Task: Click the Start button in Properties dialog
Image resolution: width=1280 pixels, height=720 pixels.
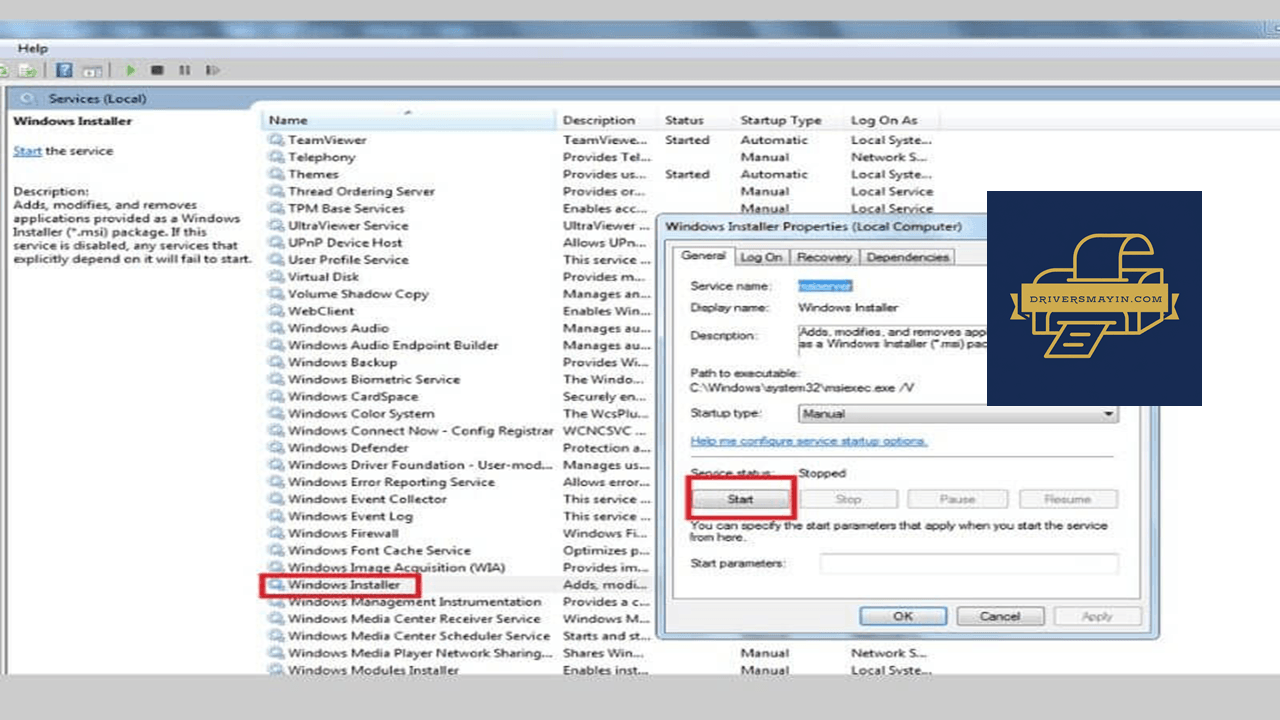Action: coord(740,498)
